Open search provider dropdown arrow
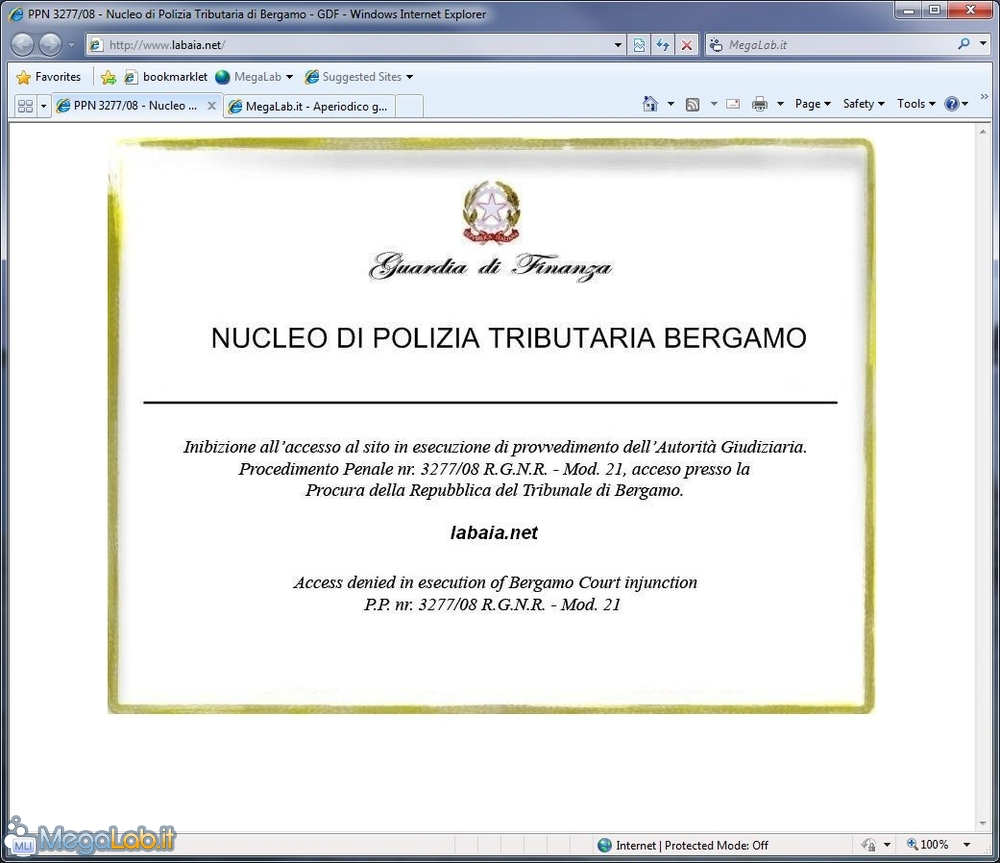The width and height of the screenshot is (1000, 863). (983, 44)
